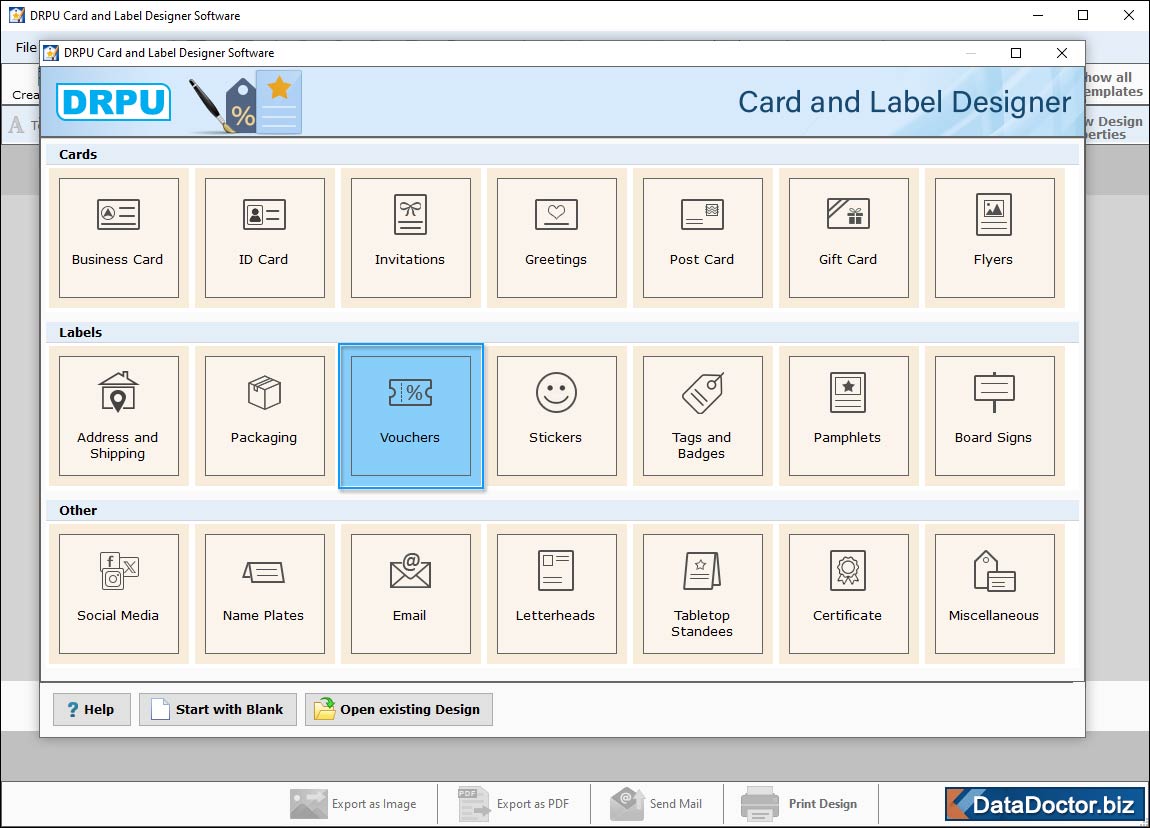Viewport: 1150px width, 828px height.
Task: Choose the Stickers smiley tile
Action: click(x=557, y=416)
